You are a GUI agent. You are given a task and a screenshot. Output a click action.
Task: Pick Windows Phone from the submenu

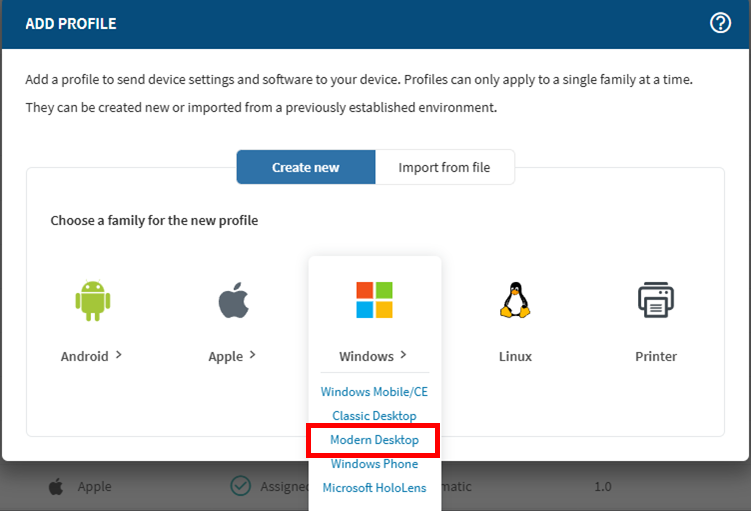[x=374, y=464]
